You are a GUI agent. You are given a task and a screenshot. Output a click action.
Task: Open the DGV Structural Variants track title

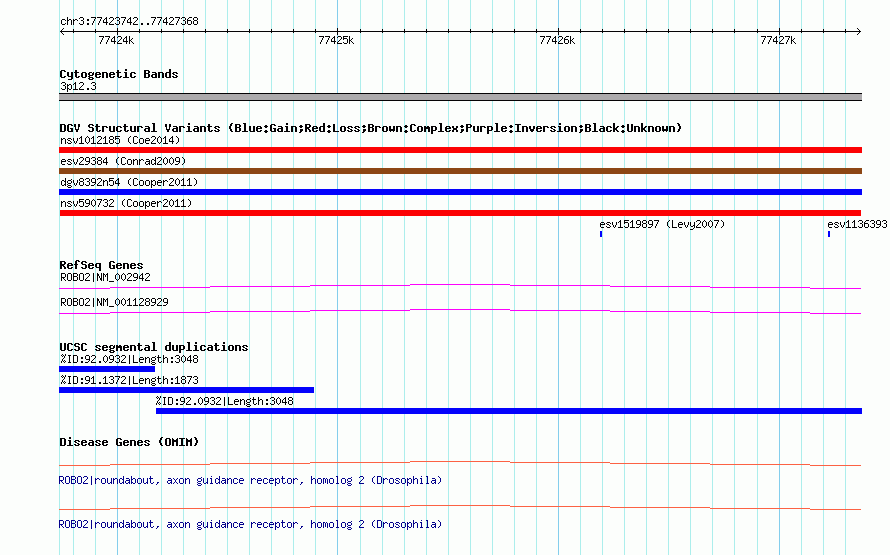tap(370, 128)
